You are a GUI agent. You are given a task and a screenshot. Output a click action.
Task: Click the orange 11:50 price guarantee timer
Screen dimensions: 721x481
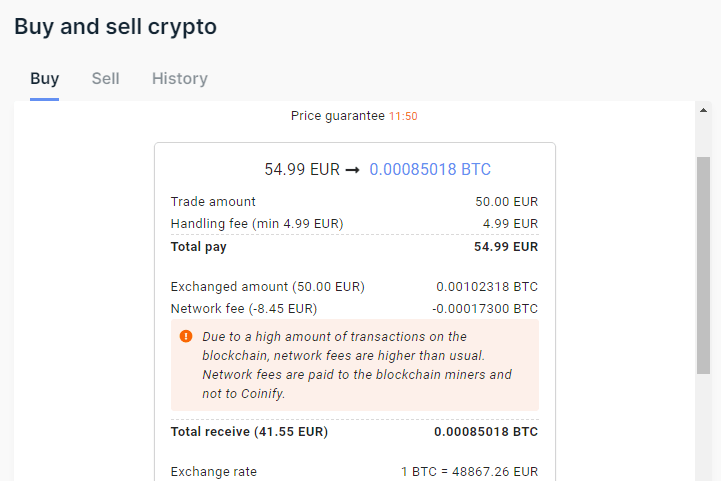click(403, 116)
